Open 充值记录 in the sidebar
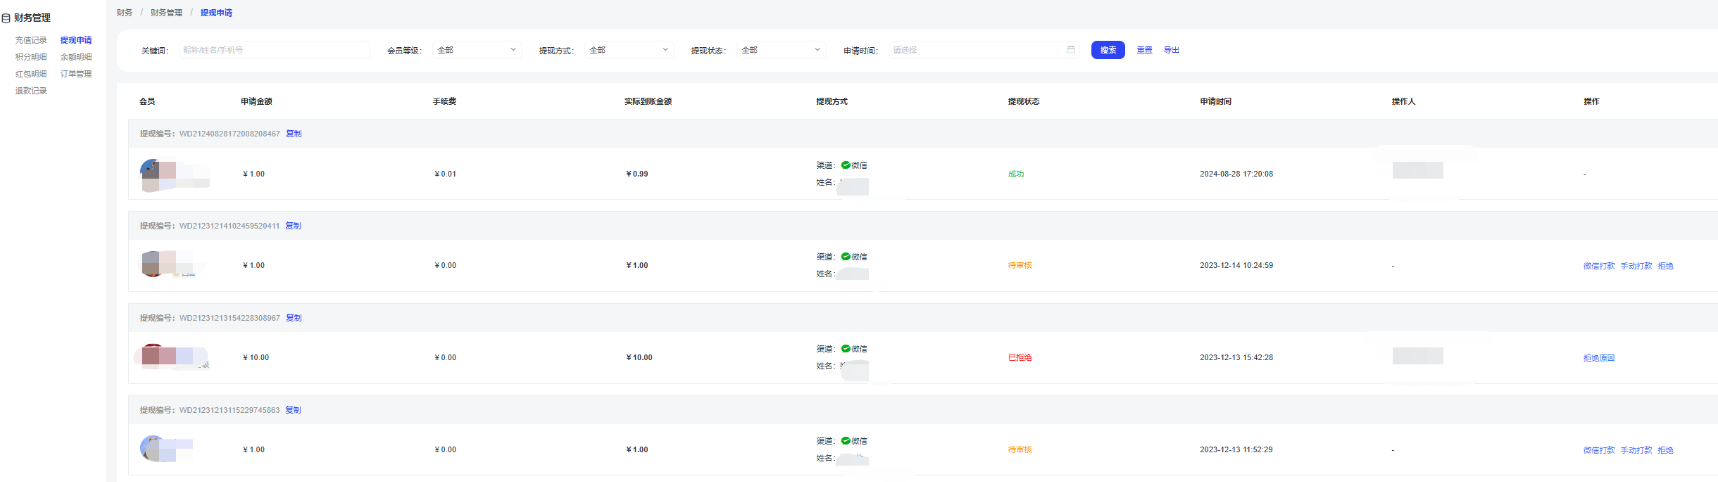This screenshot has width=1718, height=482. pyautogui.click(x=31, y=41)
